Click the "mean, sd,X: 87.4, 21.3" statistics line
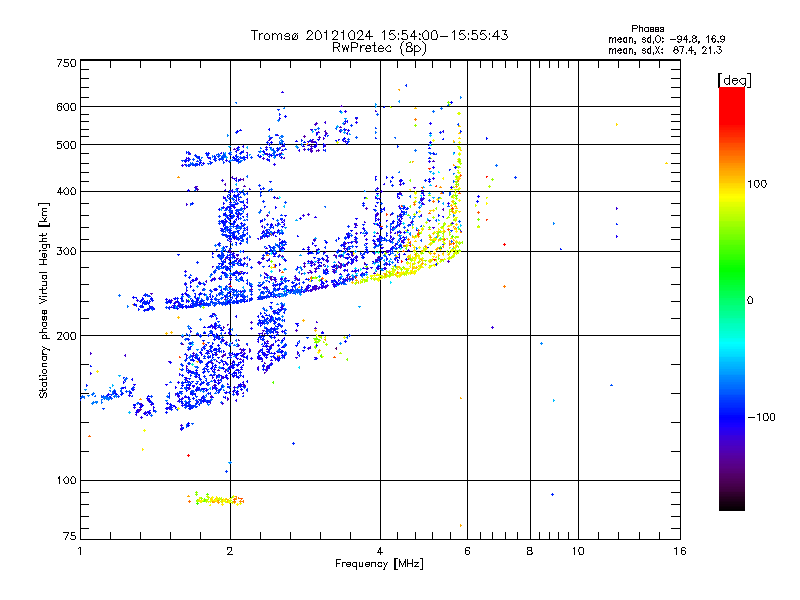 point(665,50)
